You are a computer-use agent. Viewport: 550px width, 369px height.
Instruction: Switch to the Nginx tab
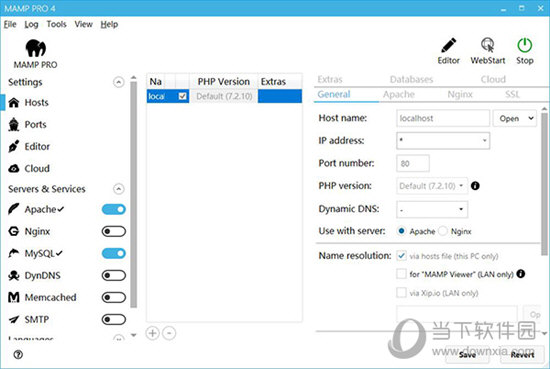460,94
